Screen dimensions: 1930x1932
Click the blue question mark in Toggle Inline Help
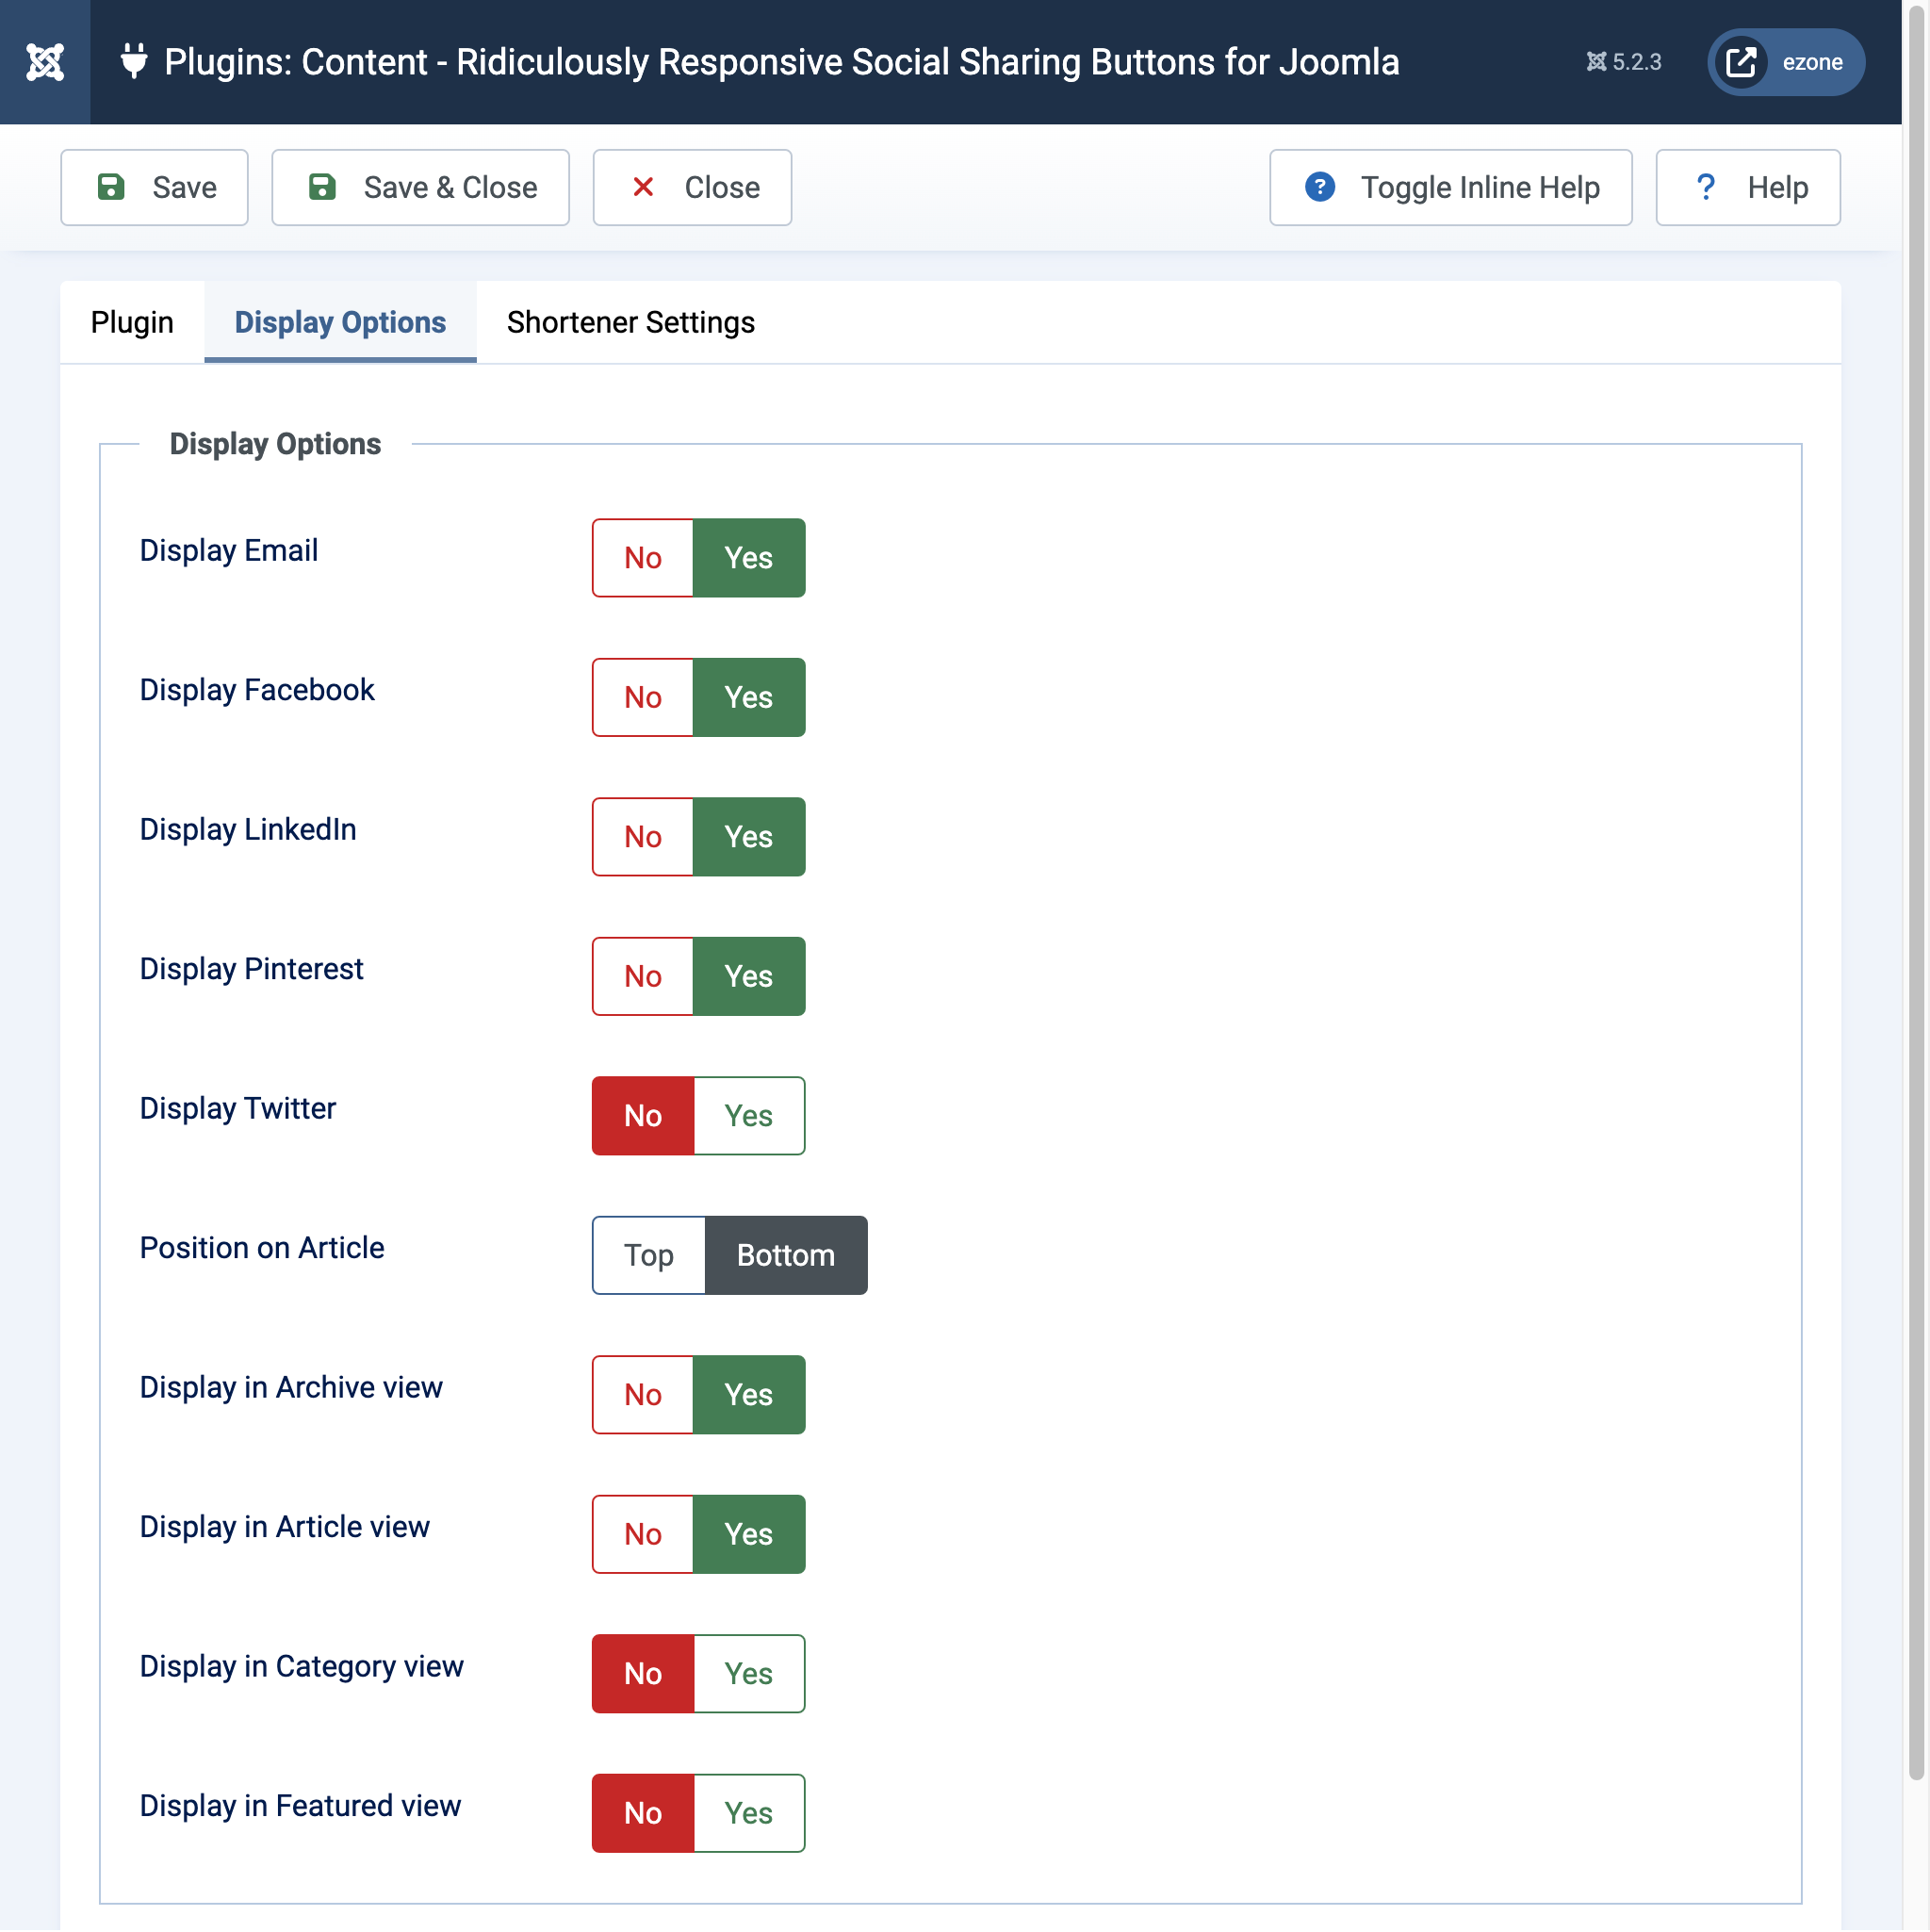(1320, 187)
